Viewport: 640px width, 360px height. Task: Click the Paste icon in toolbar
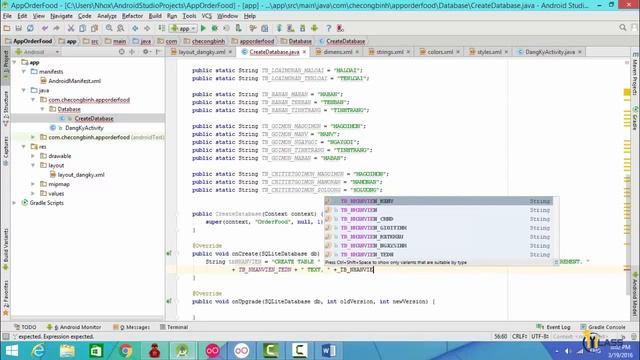click(94, 28)
